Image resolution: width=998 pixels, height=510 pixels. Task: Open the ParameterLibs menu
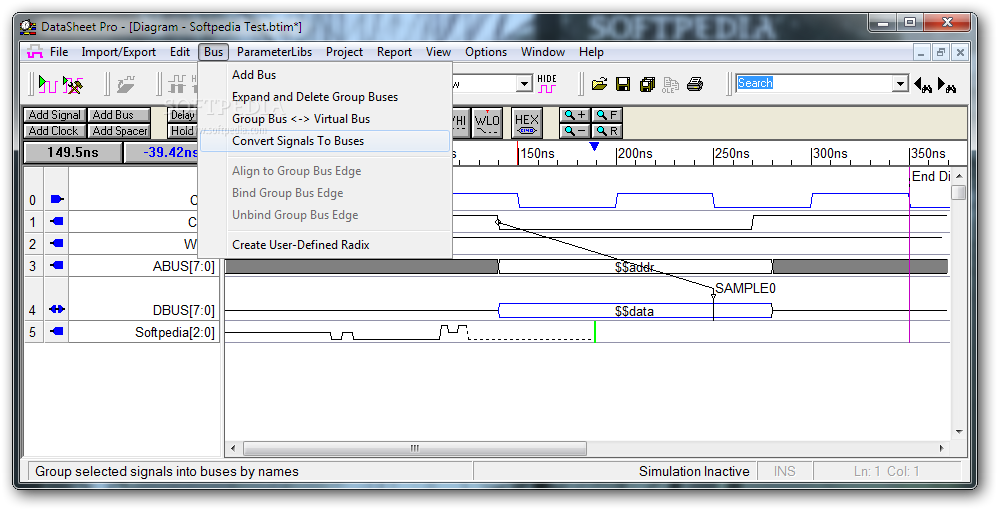[x=274, y=52]
